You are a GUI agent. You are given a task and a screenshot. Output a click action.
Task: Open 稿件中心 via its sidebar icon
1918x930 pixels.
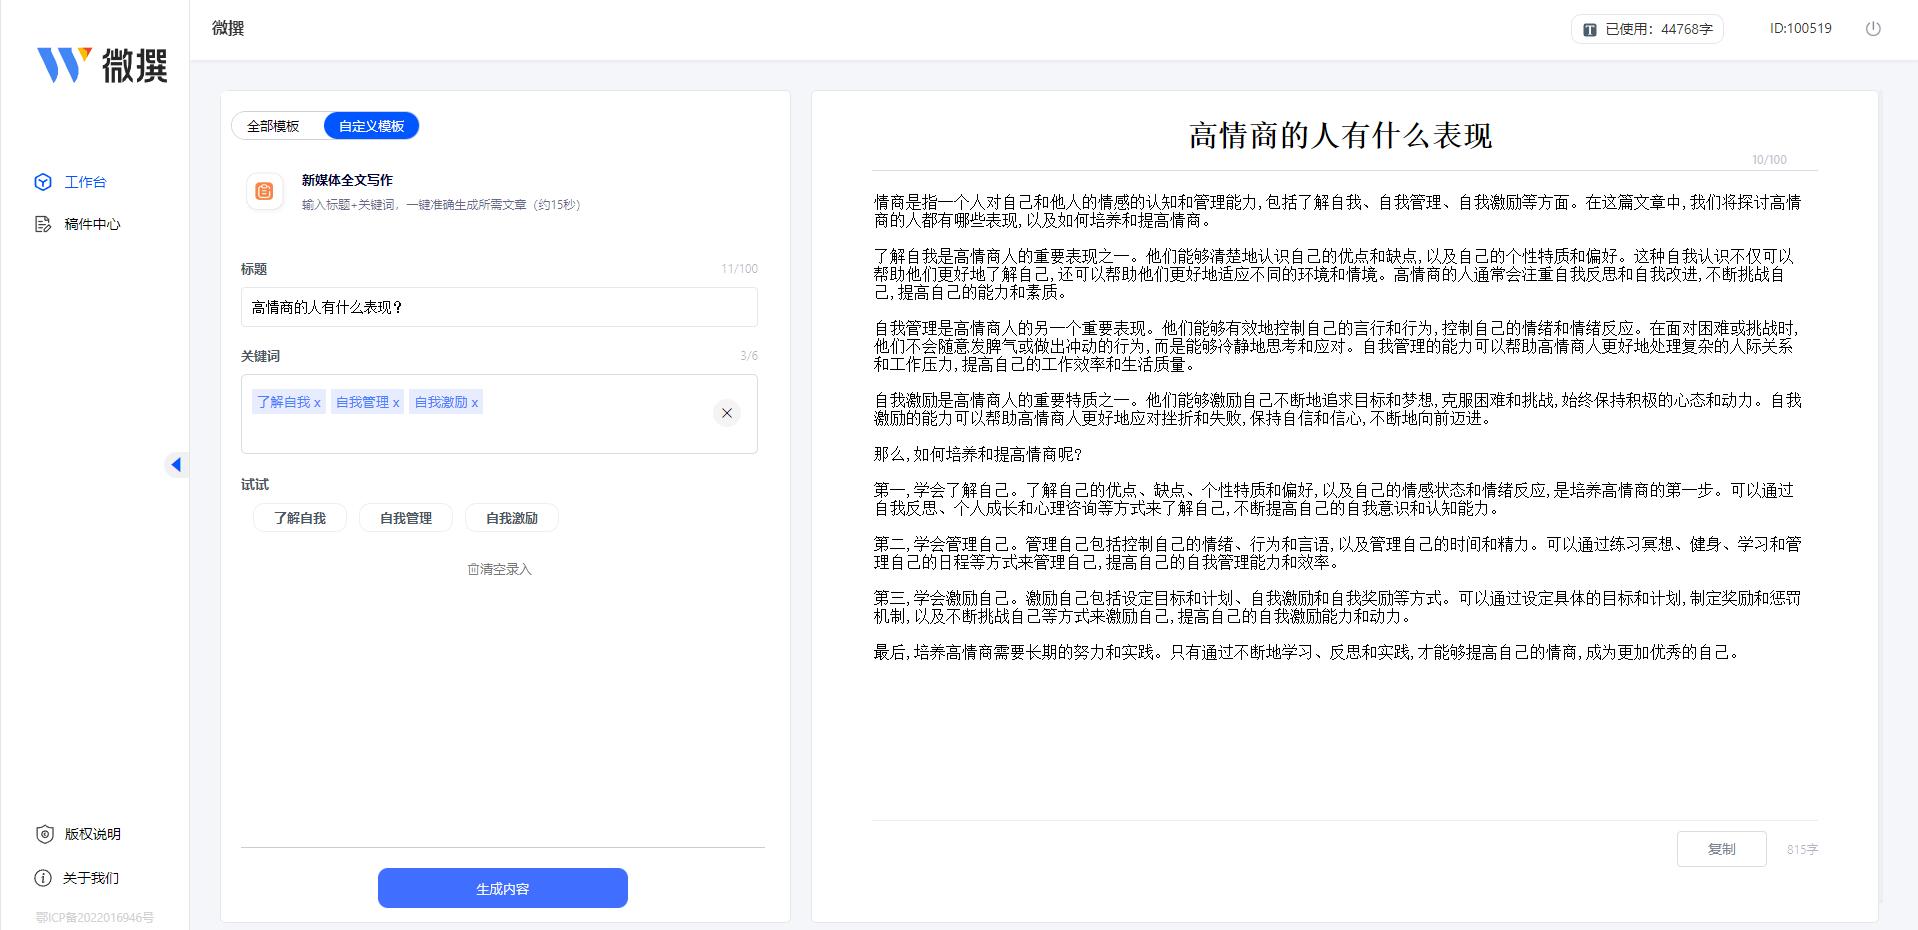[x=41, y=225]
